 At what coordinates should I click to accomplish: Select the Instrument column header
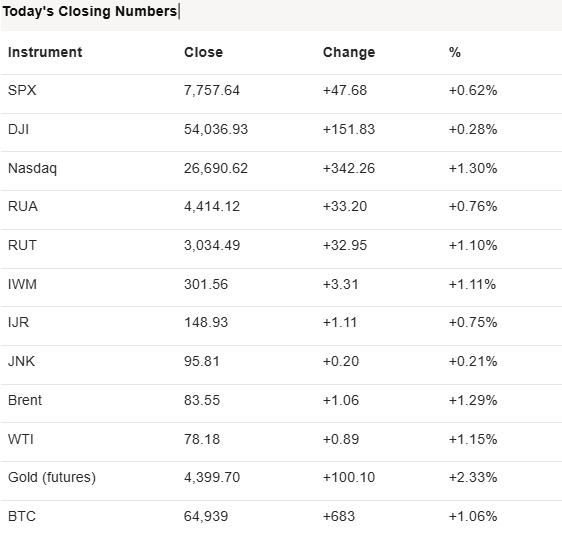45,52
